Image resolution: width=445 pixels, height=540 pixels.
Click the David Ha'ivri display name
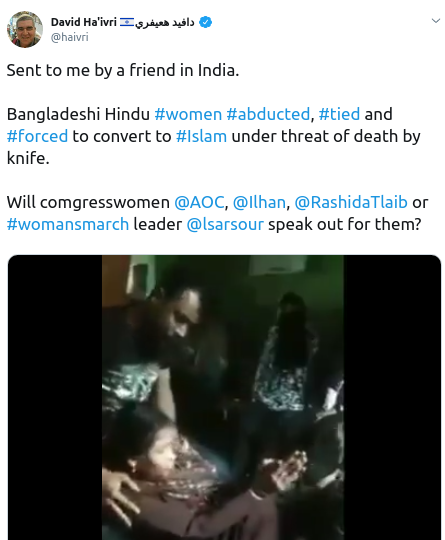click(84, 22)
